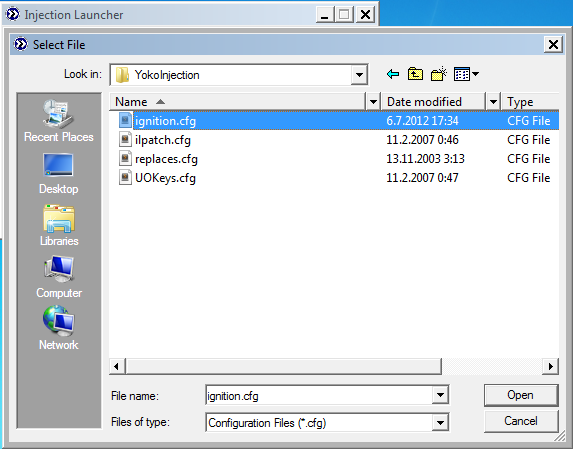The image size is (573, 449).
Task: Expand the File name dropdown arrow
Action: click(440, 395)
